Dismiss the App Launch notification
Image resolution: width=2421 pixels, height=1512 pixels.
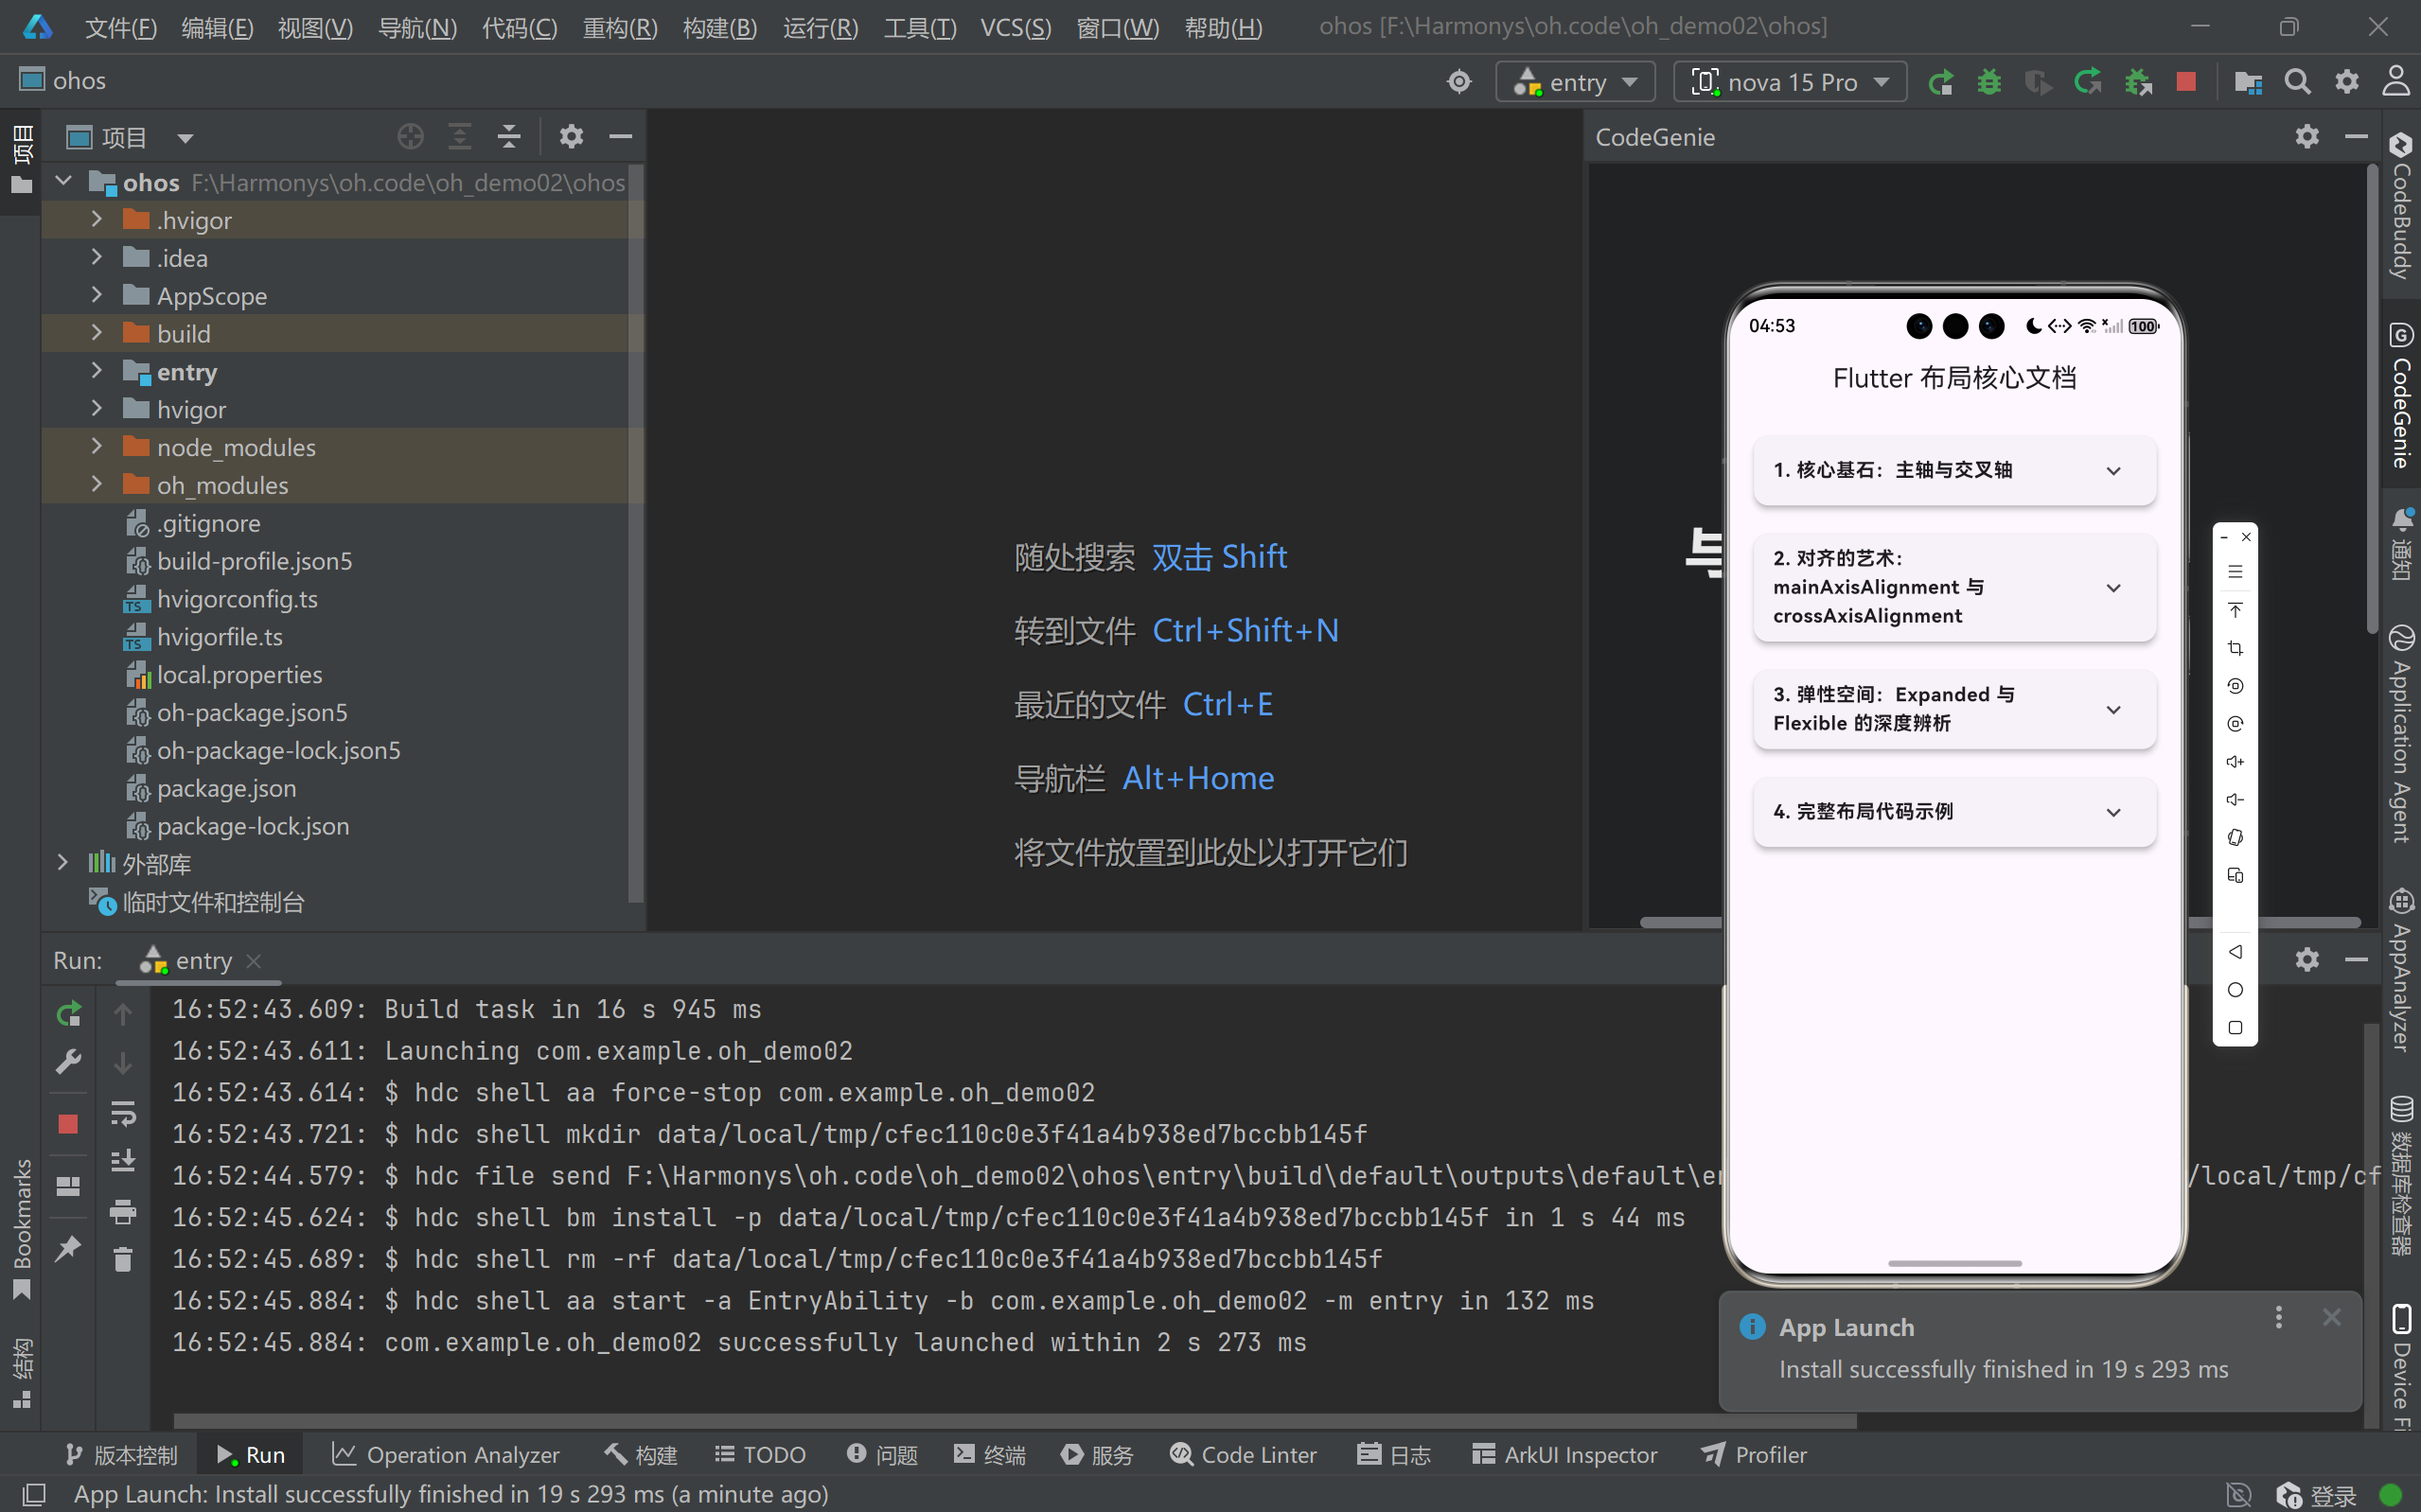[2331, 1318]
